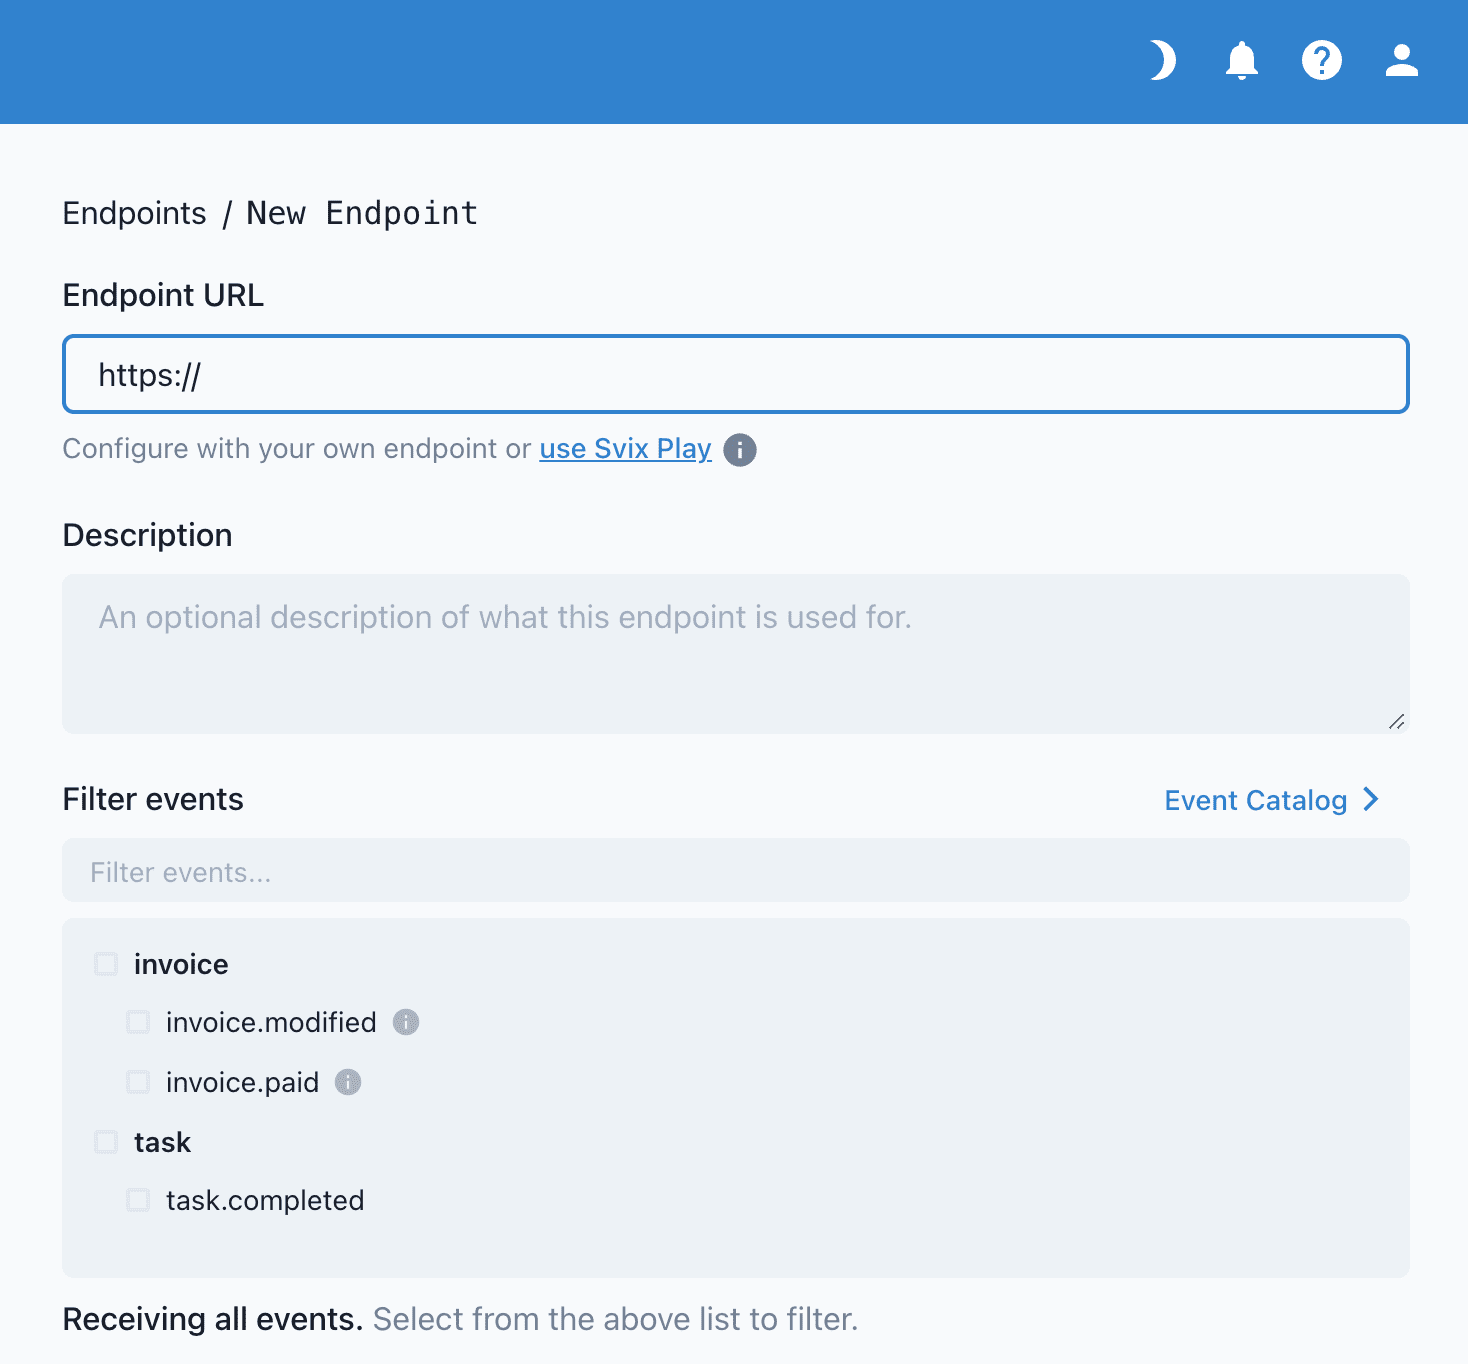The image size is (1468, 1364).
Task: Open the use Svix Play link
Action: pyautogui.click(x=624, y=449)
